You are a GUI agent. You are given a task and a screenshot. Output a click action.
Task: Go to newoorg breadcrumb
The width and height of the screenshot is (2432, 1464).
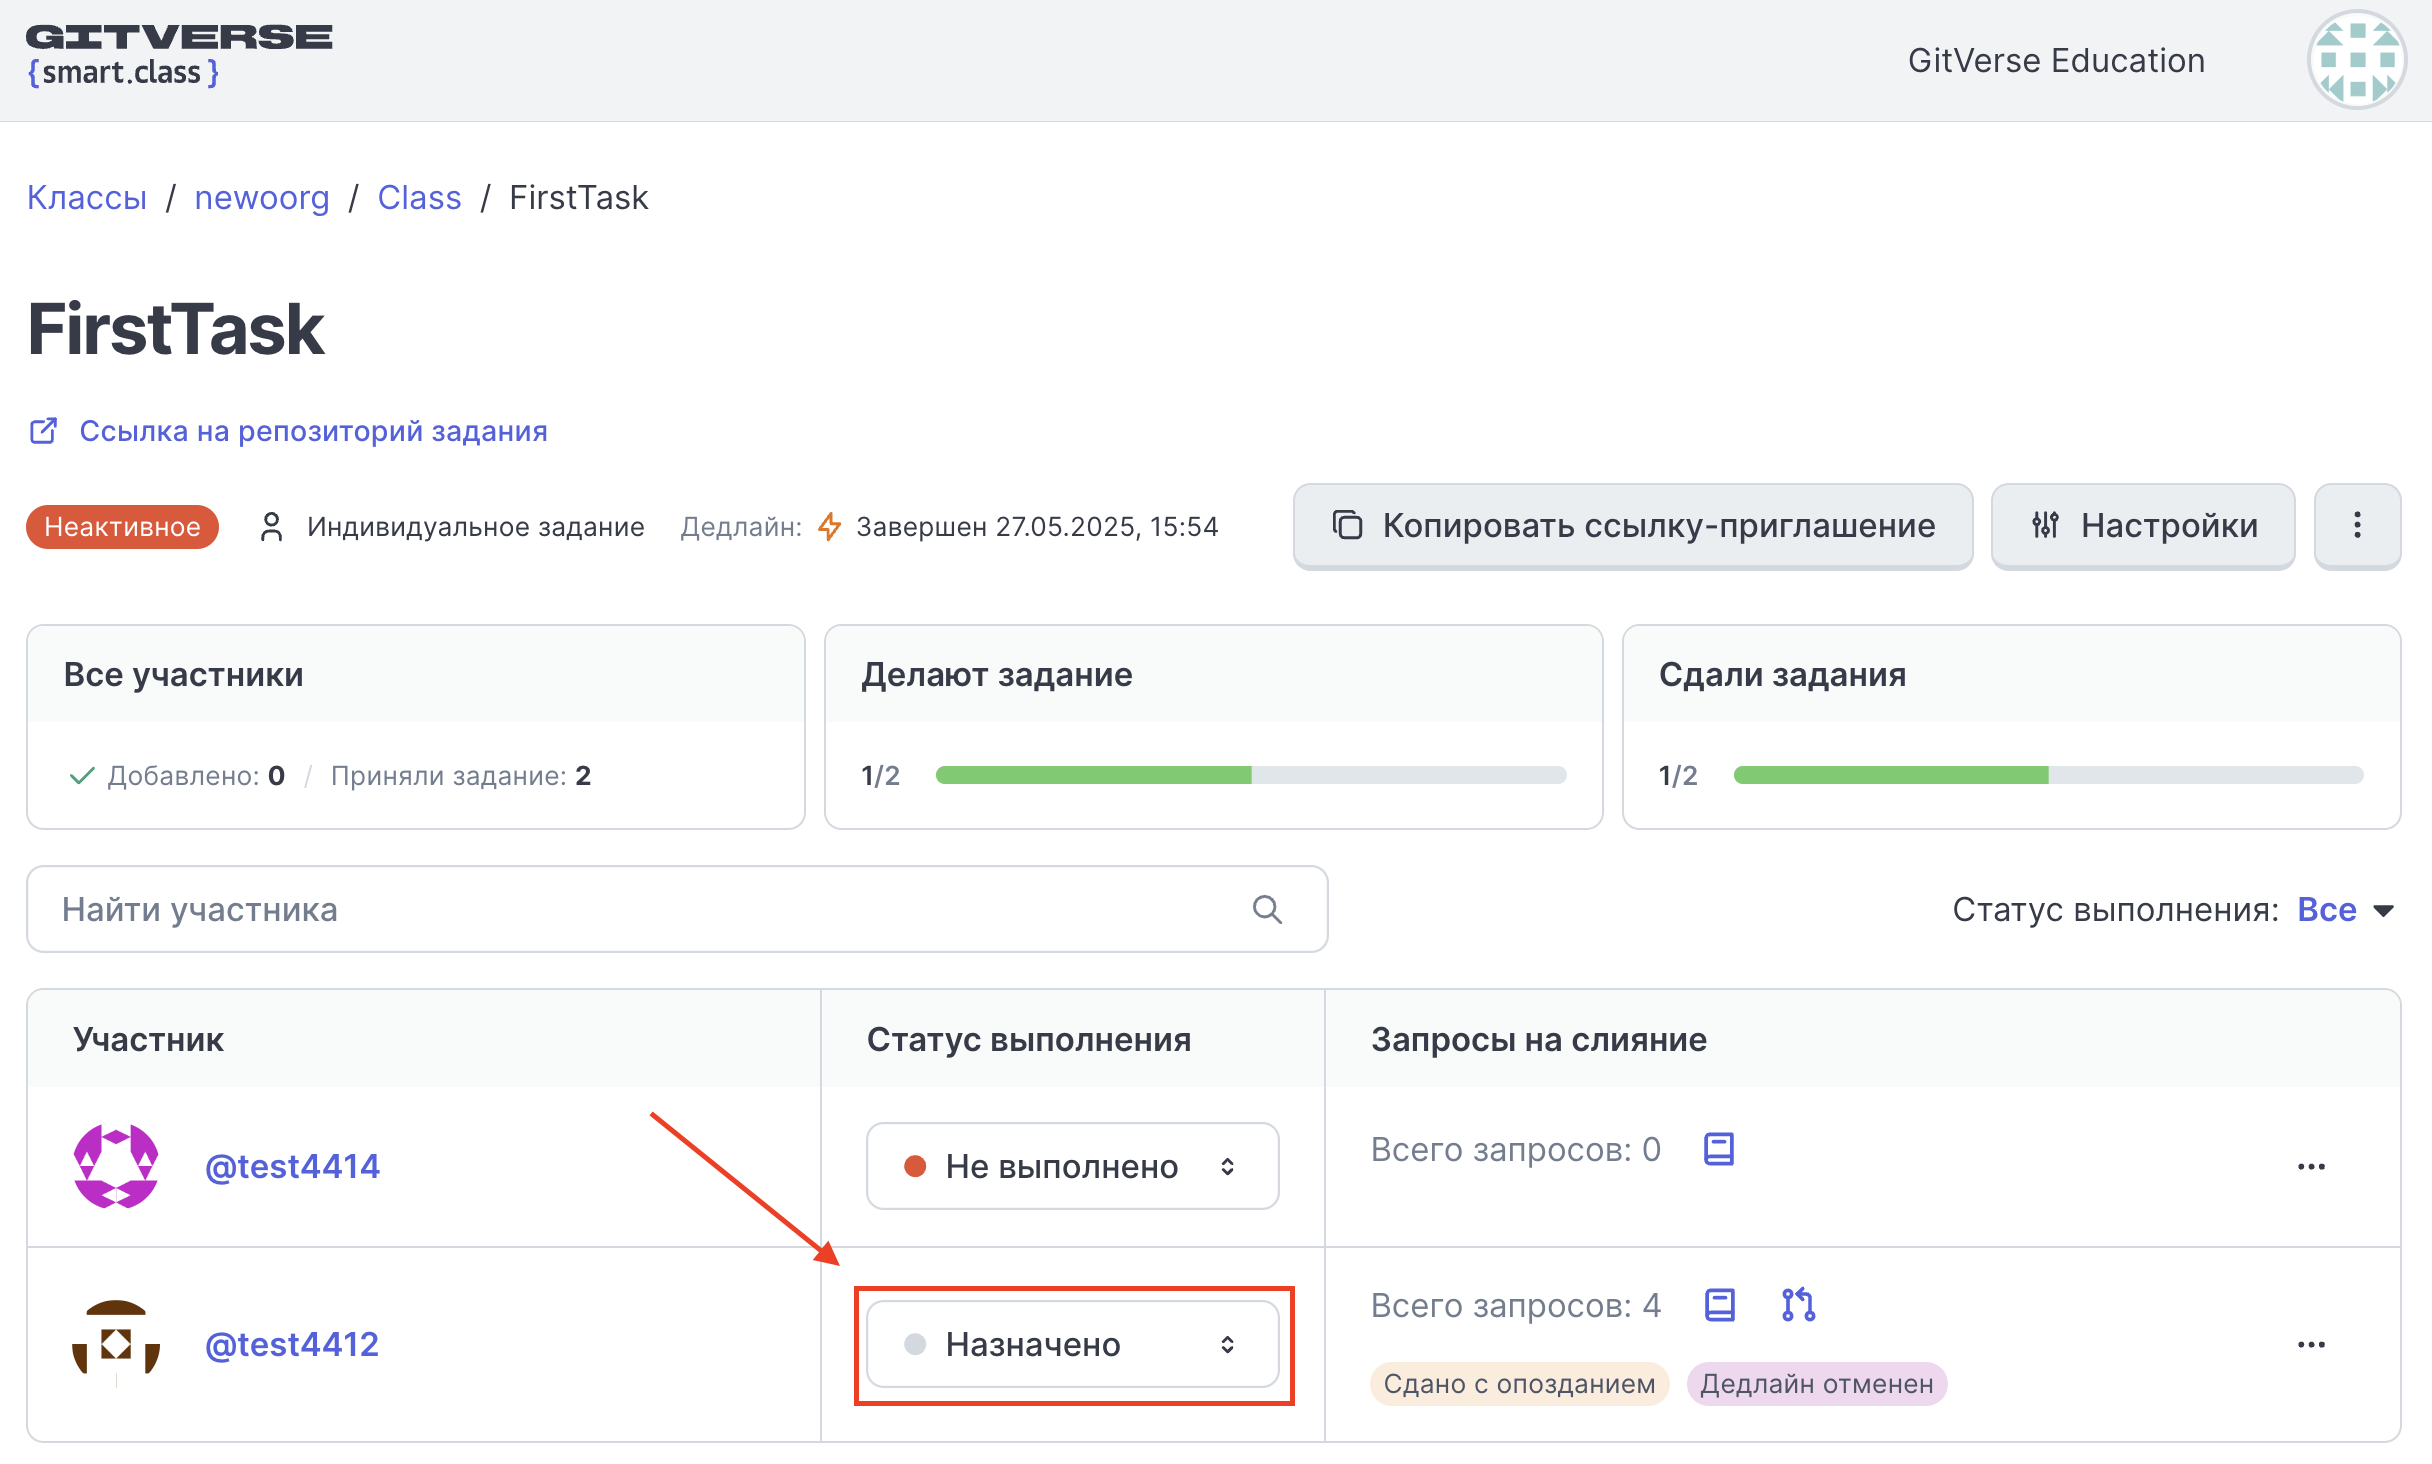[x=262, y=198]
